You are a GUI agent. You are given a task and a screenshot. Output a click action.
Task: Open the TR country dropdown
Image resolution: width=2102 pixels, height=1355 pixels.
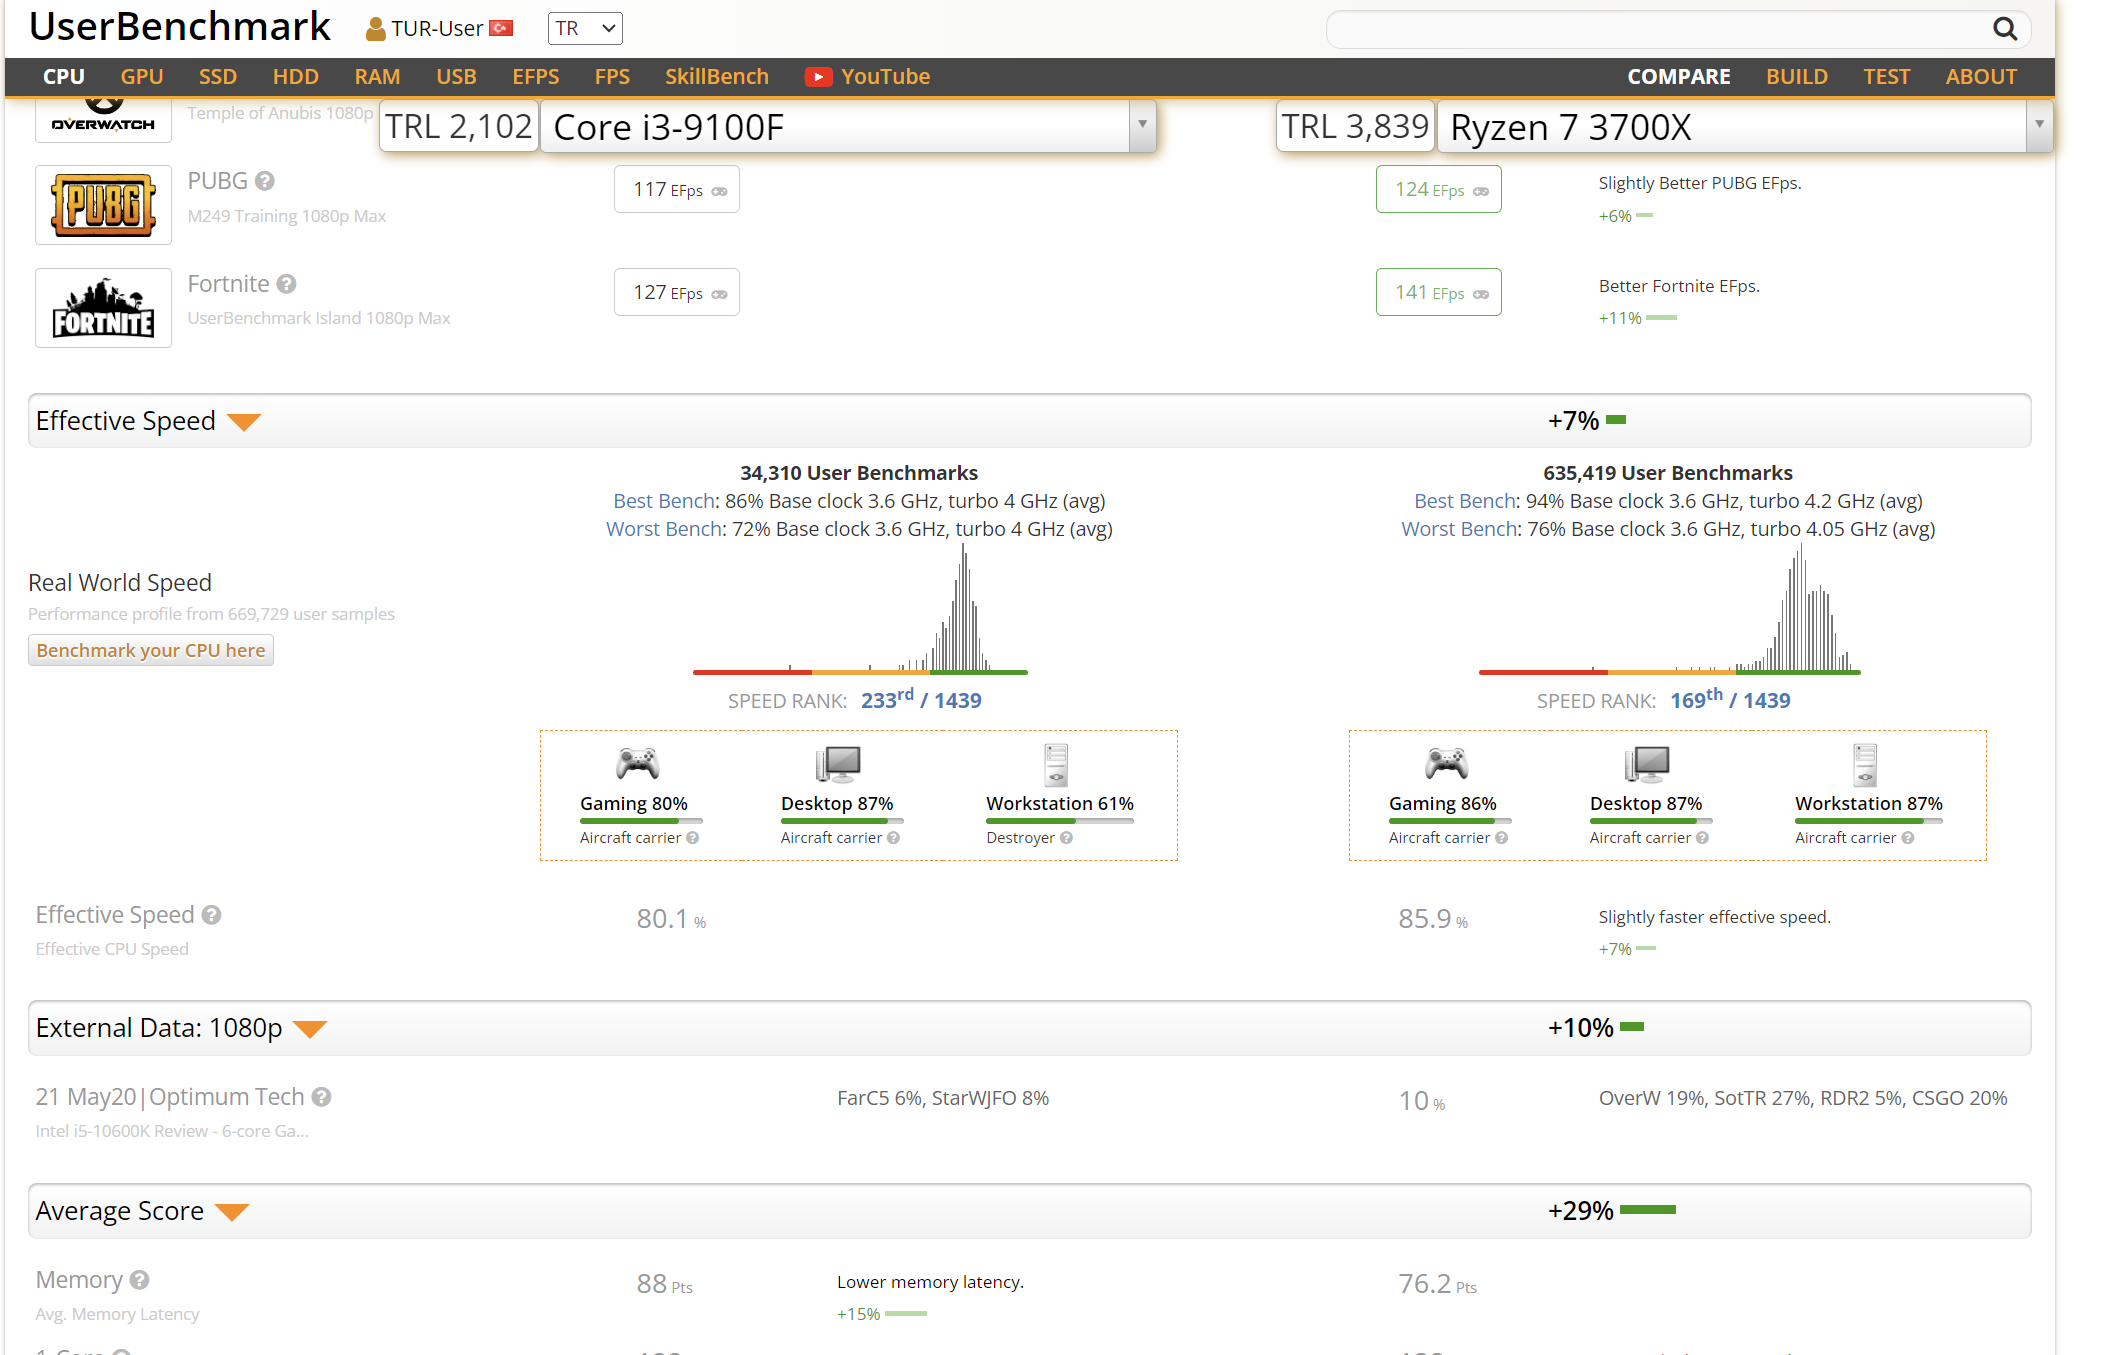(x=585, y=29)
